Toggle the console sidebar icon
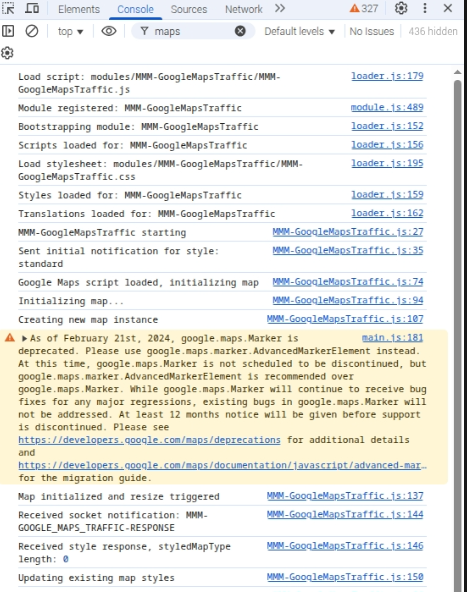Screen dimensions: 467x592 tap(8, 31)
